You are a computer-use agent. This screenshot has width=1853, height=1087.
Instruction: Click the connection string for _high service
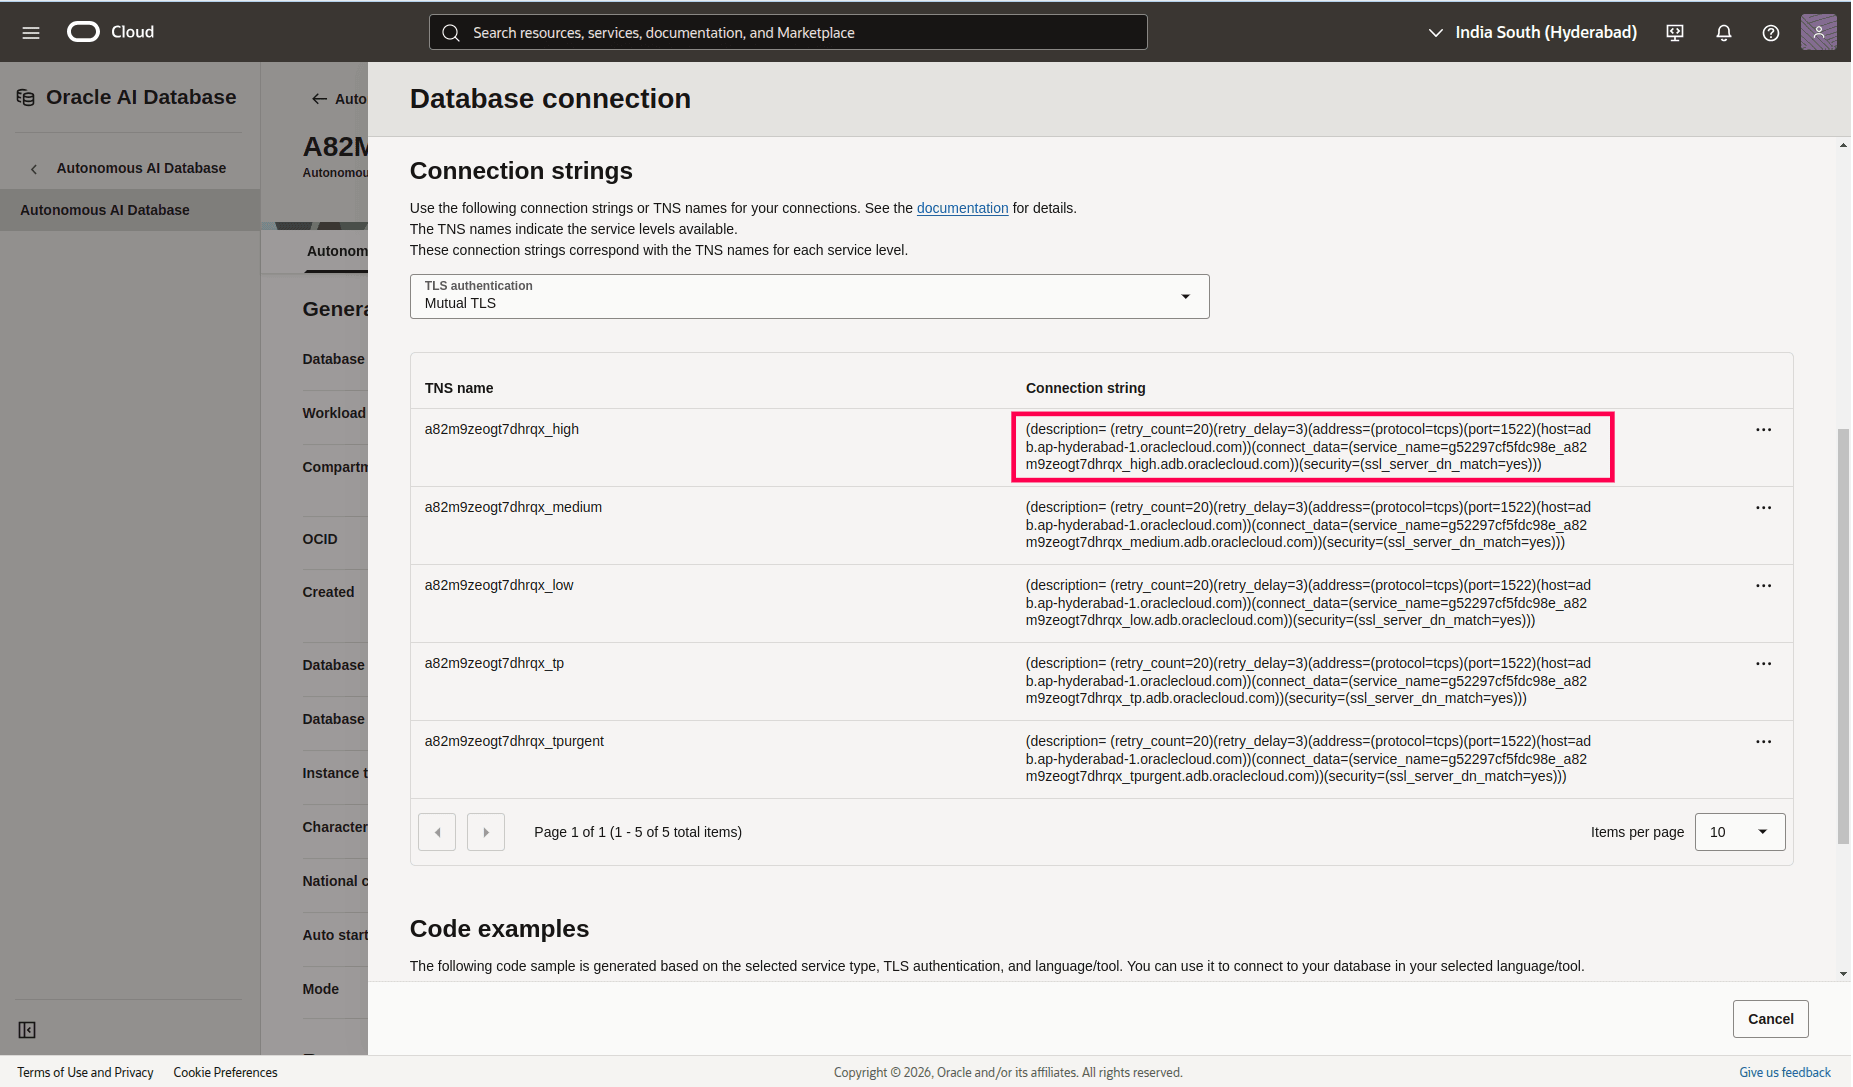[1308, 447]
